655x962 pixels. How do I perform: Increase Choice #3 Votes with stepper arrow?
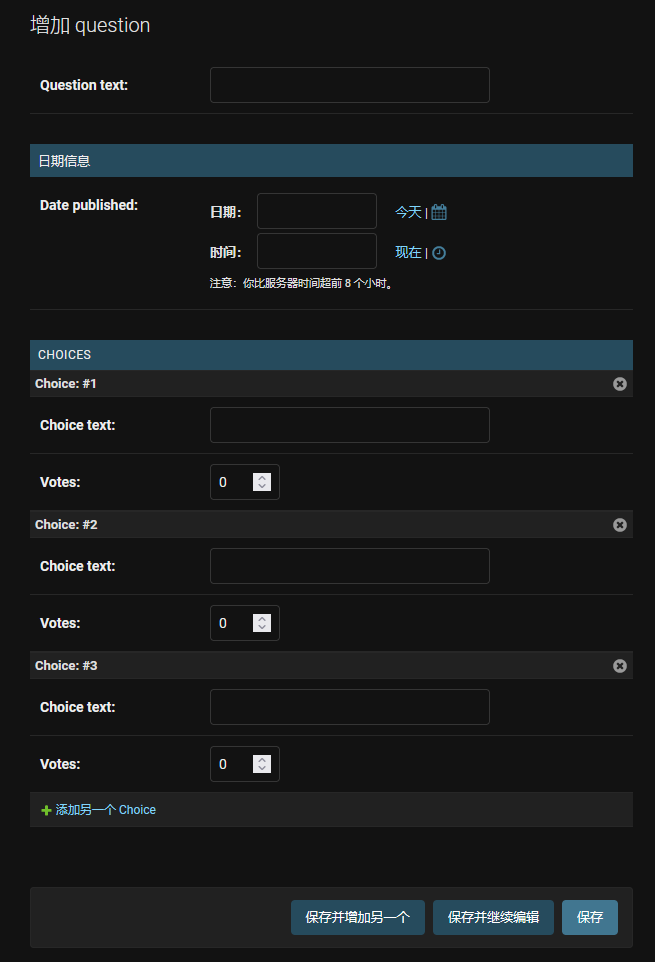[262, 760]
